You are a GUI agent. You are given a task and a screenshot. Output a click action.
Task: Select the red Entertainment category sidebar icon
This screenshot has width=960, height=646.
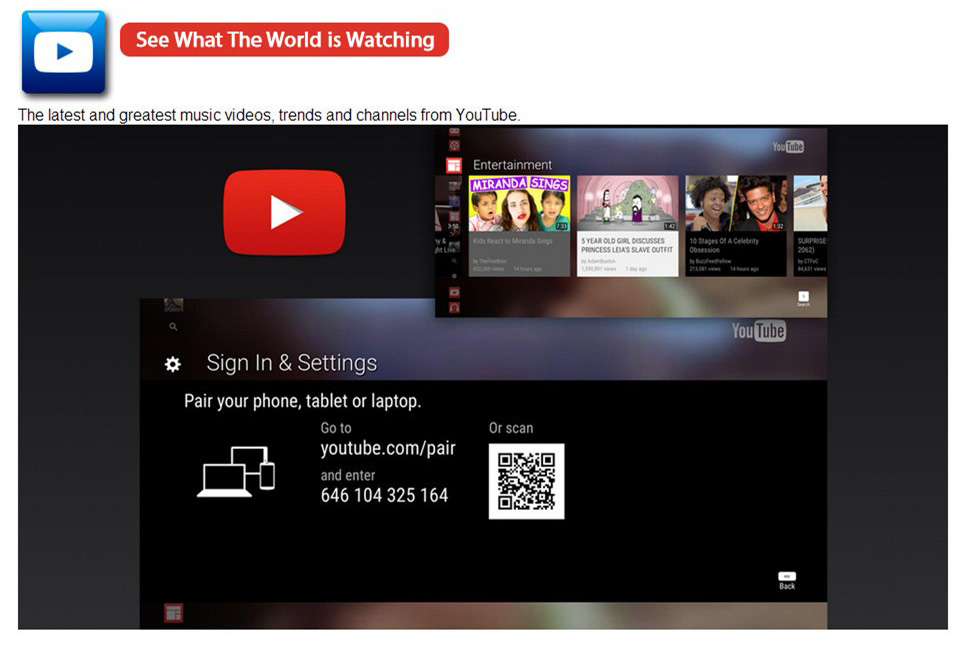tap(453, 165)
